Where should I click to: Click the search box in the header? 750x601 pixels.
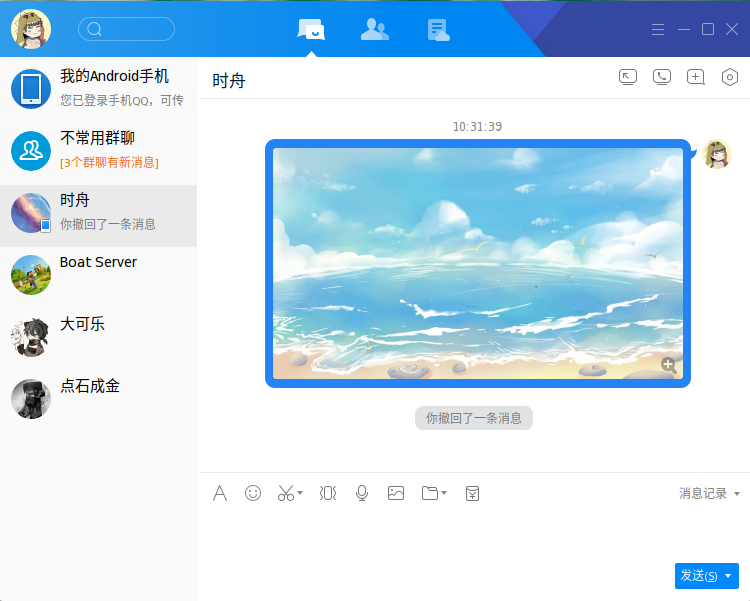point(126,29)
